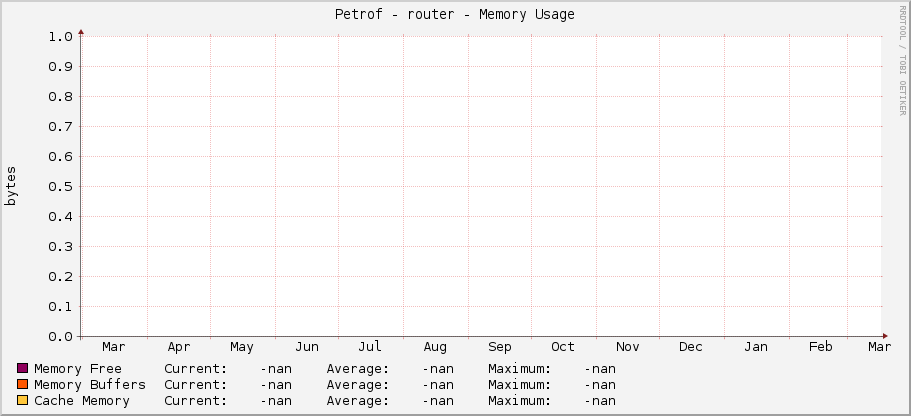Click the 'Jul' month label on the x-axis
911x416 pixels.
[370, 347]
